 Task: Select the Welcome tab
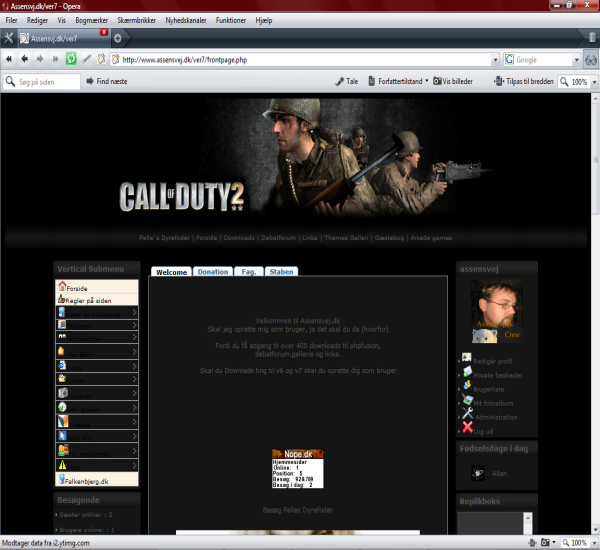(x=171, y=272)
